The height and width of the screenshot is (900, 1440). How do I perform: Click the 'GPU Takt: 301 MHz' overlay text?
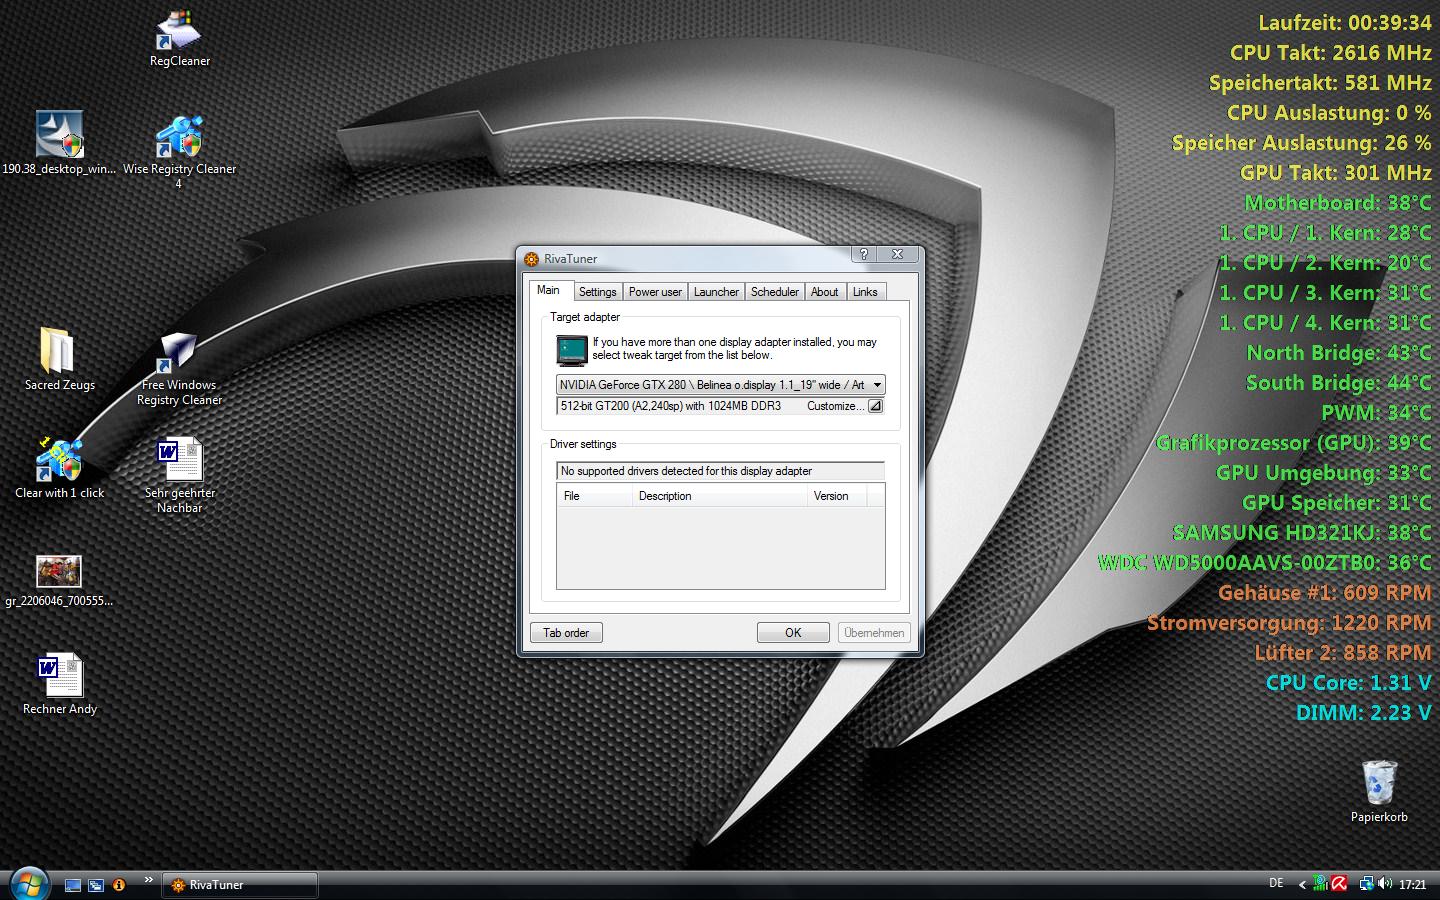[1336, 173]
